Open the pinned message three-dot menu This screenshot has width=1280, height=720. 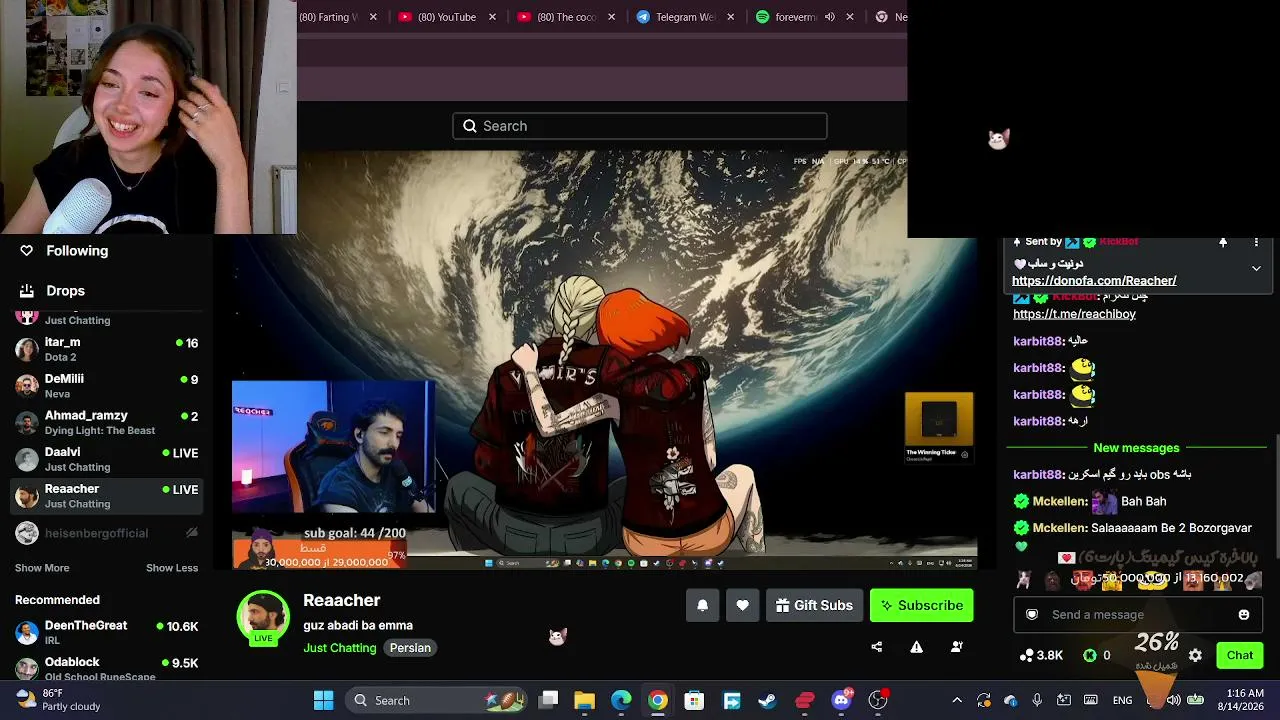tap(1256, 242)
